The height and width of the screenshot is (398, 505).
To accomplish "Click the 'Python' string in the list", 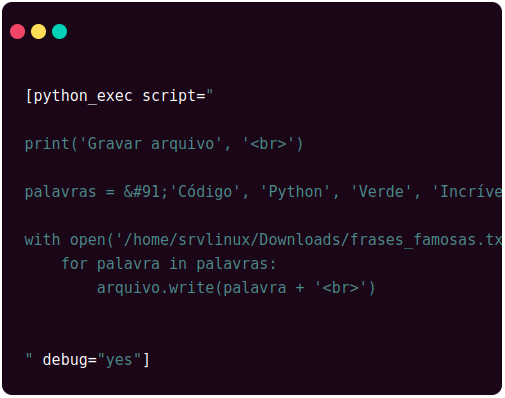I will (295, 192).
